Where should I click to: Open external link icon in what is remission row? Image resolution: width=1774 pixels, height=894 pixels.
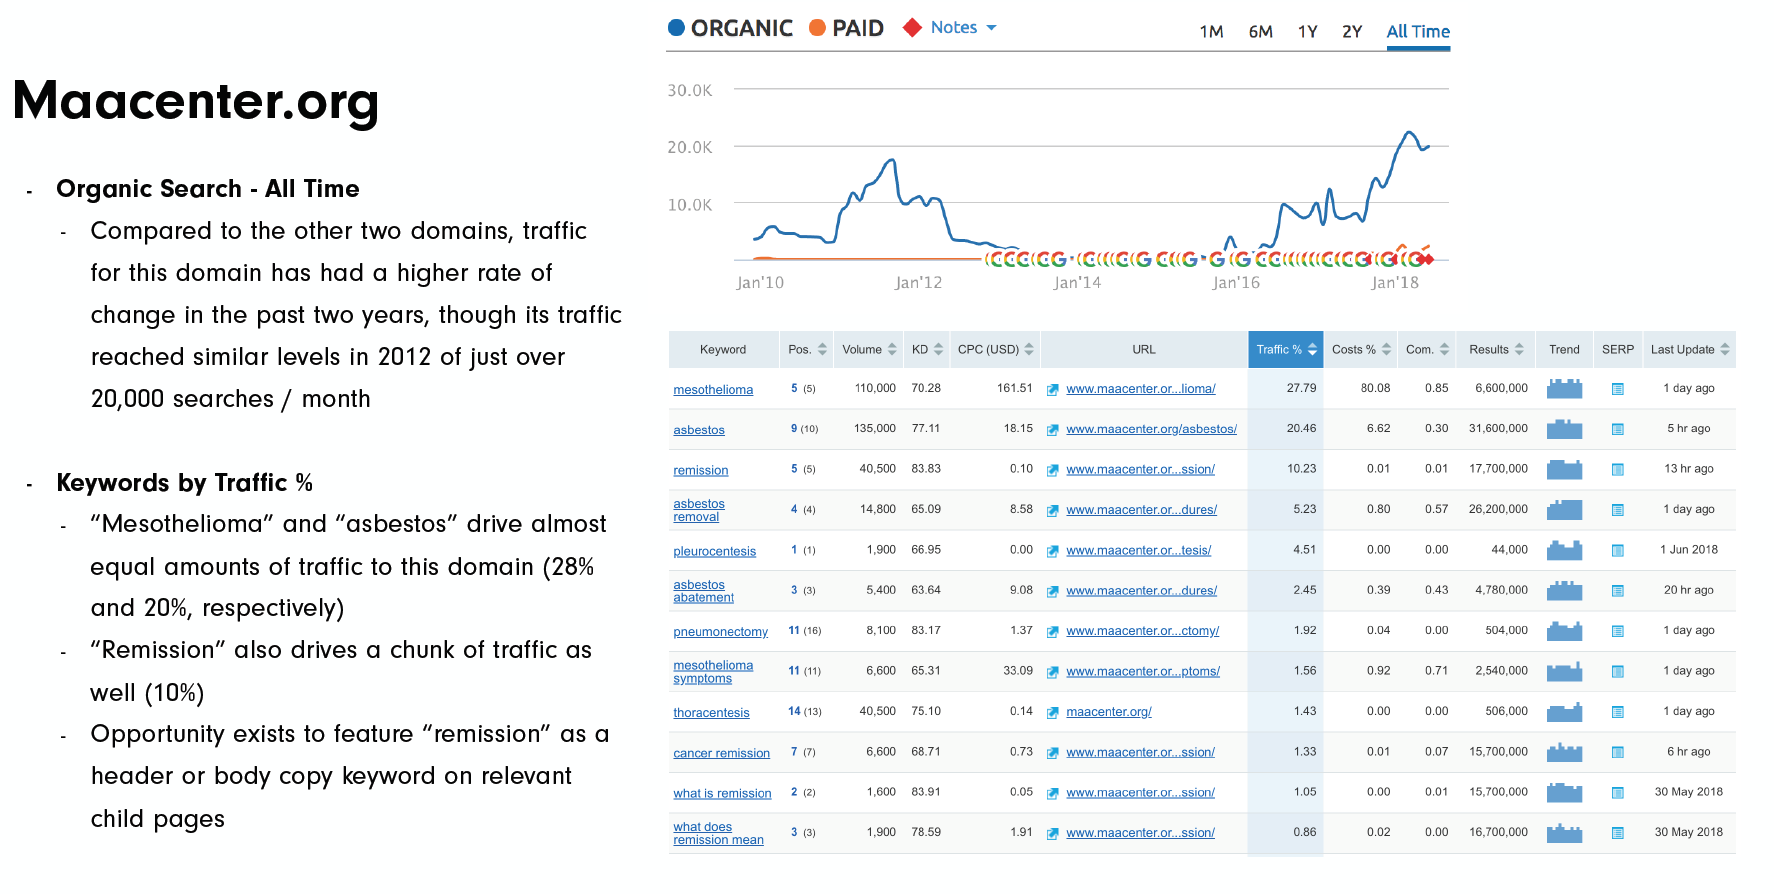coord(1053,794)
